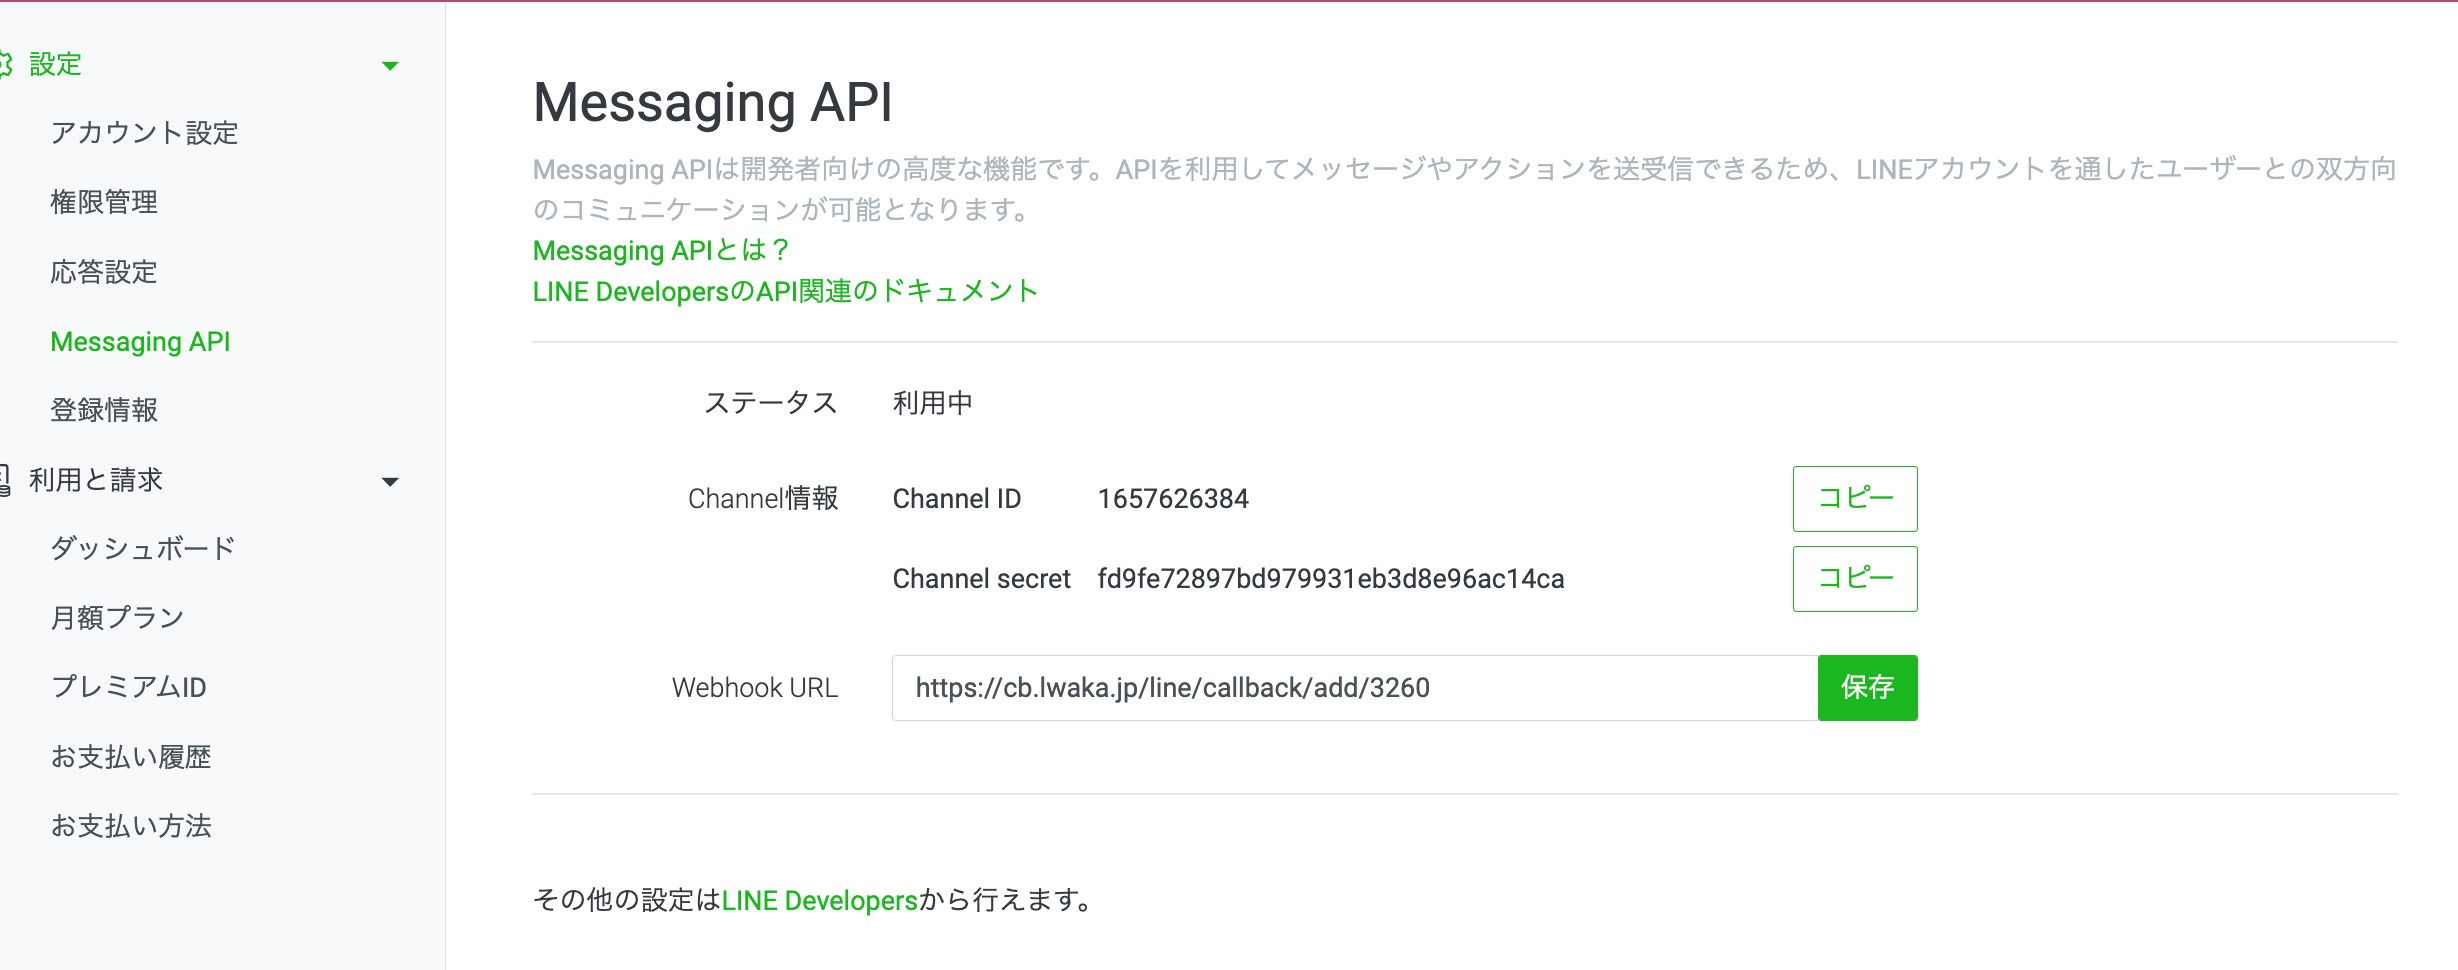This screenshot has width=2458, height=970.
Task: Click the 設定 gear icon in the sidebar
Action: tap(5, 65)
